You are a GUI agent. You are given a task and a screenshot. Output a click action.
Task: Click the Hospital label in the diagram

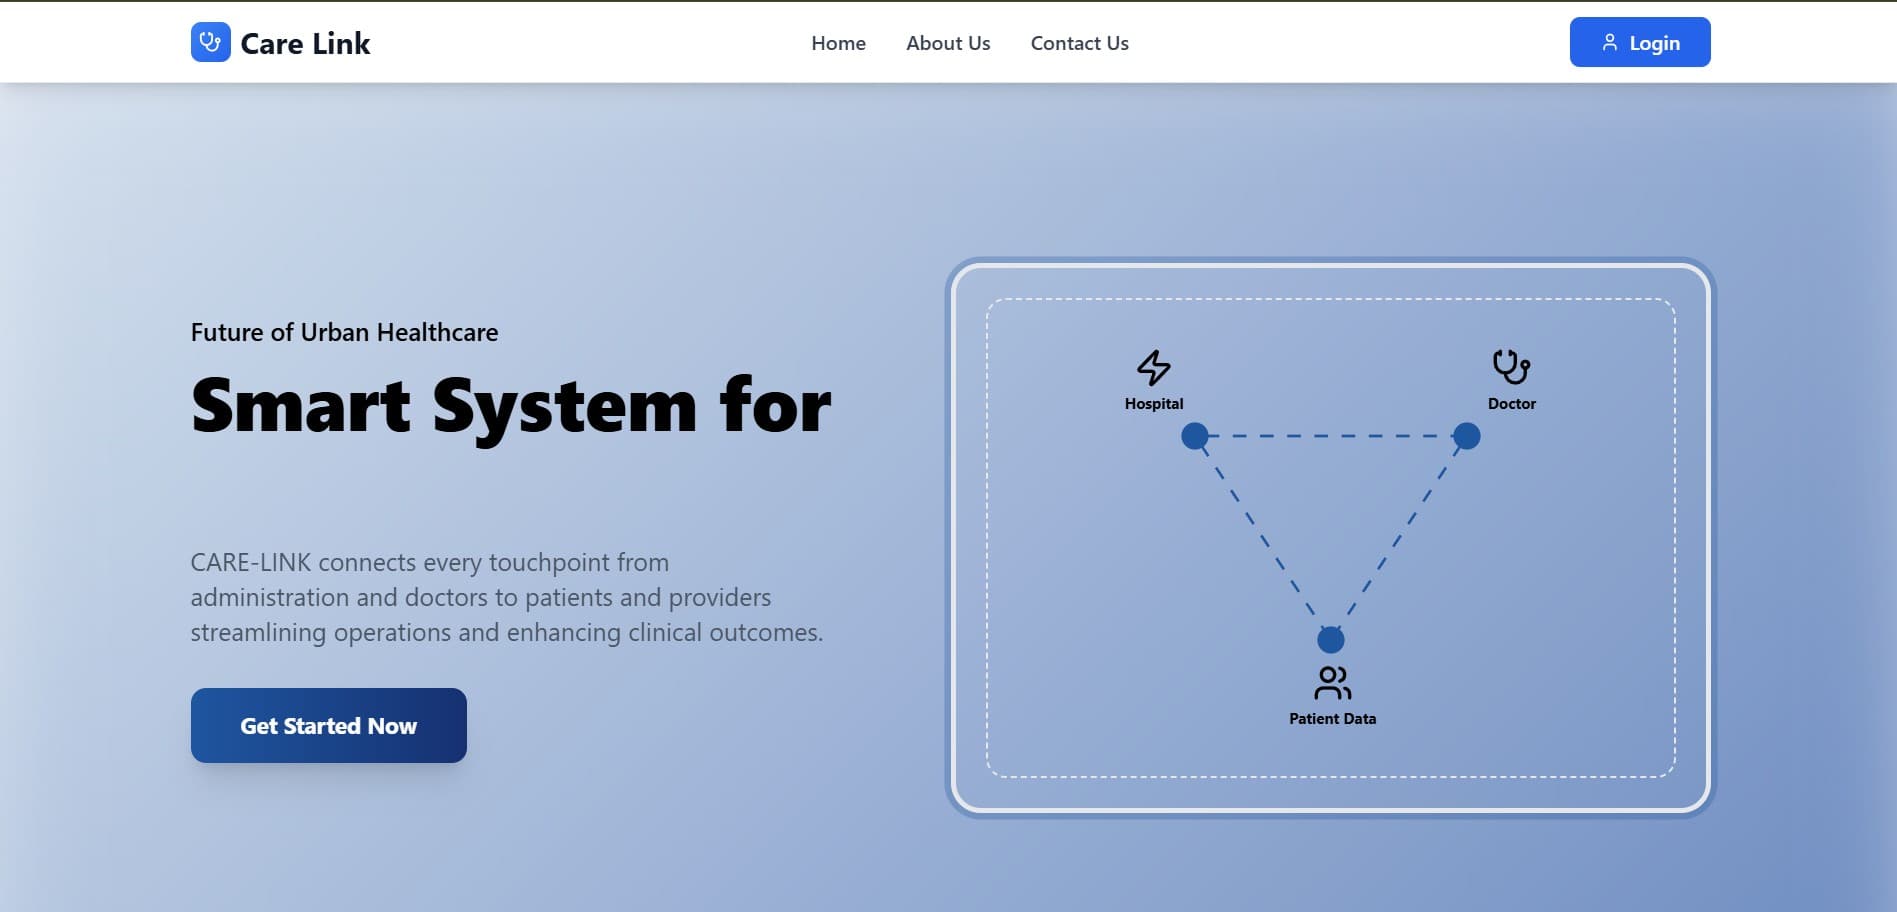pyautogui.click(x=1153, y=404)
